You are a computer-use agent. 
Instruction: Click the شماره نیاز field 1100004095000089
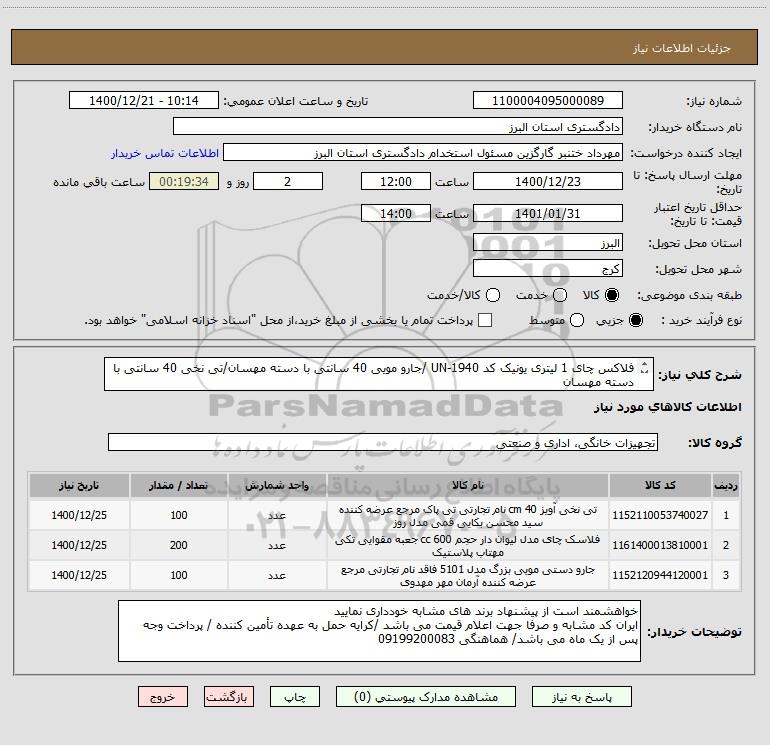(548, 101)
